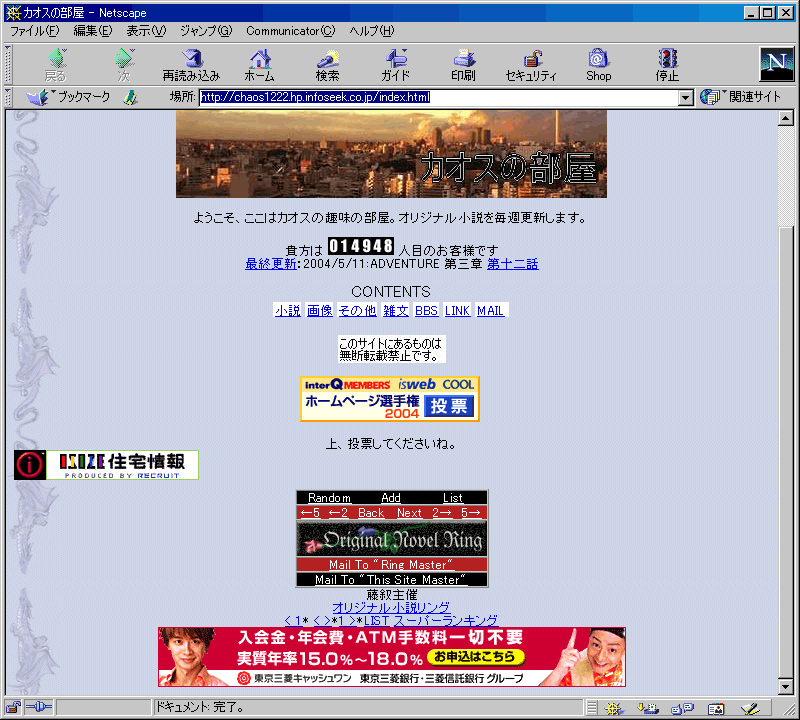
Task: Stop loading with 停止 icon
Action: tap(667, 65)
